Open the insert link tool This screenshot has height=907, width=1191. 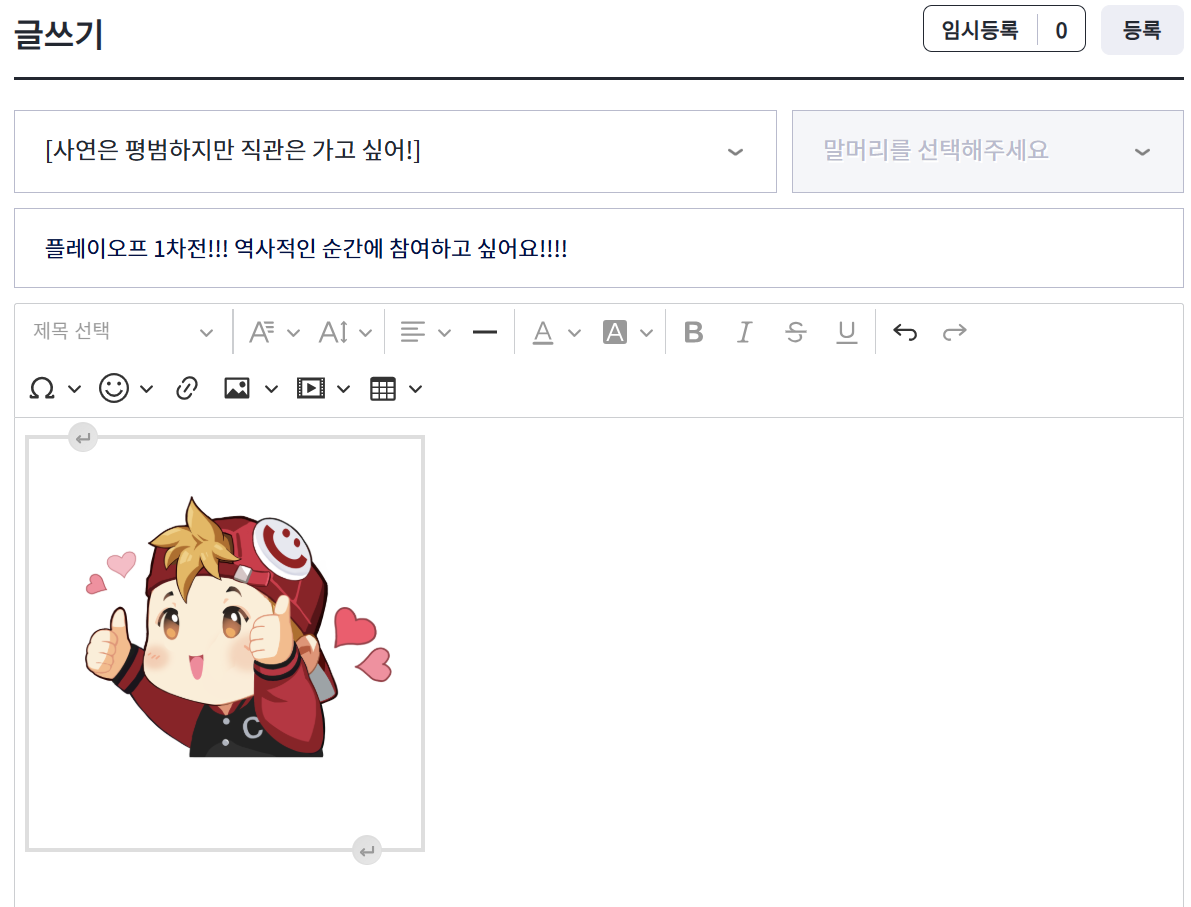tap(187, 388)
